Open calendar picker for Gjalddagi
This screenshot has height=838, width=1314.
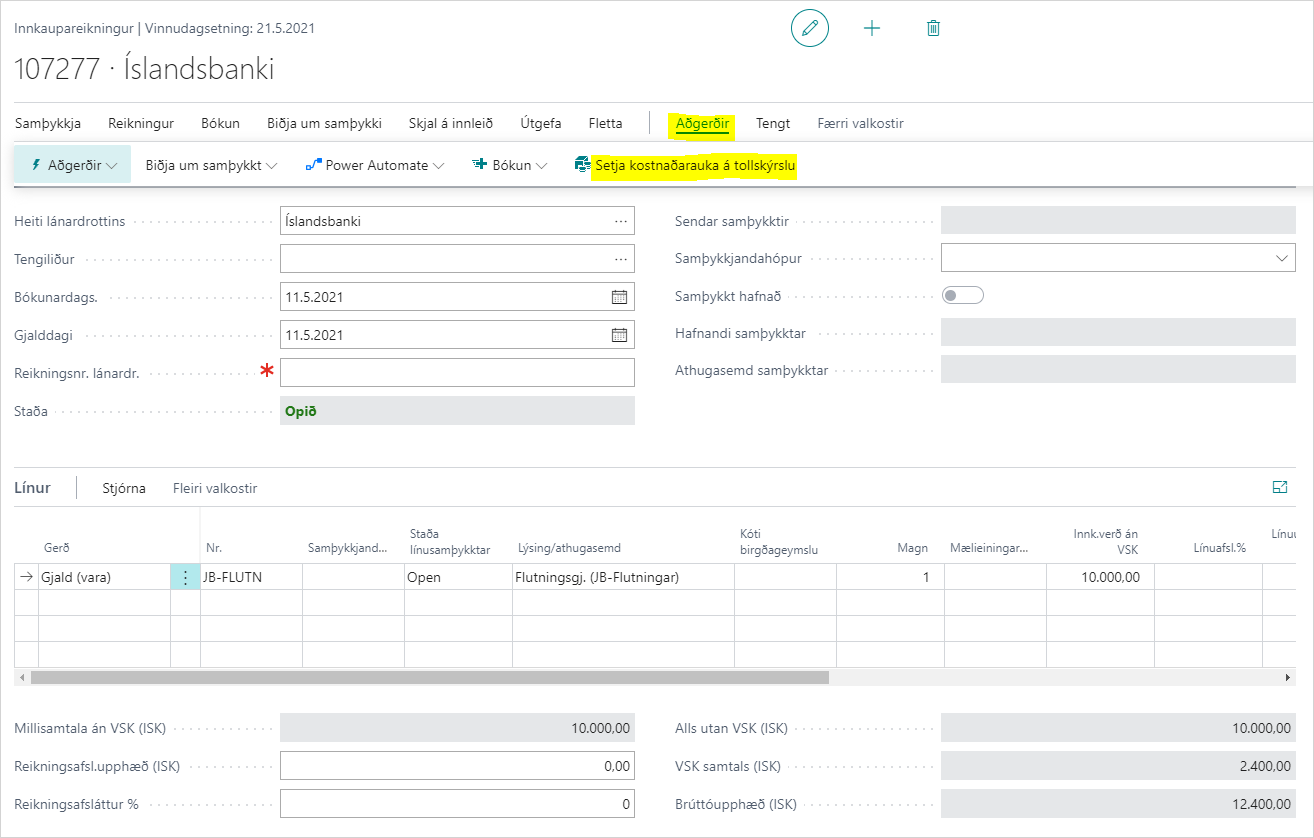click(x=619, y=335)
